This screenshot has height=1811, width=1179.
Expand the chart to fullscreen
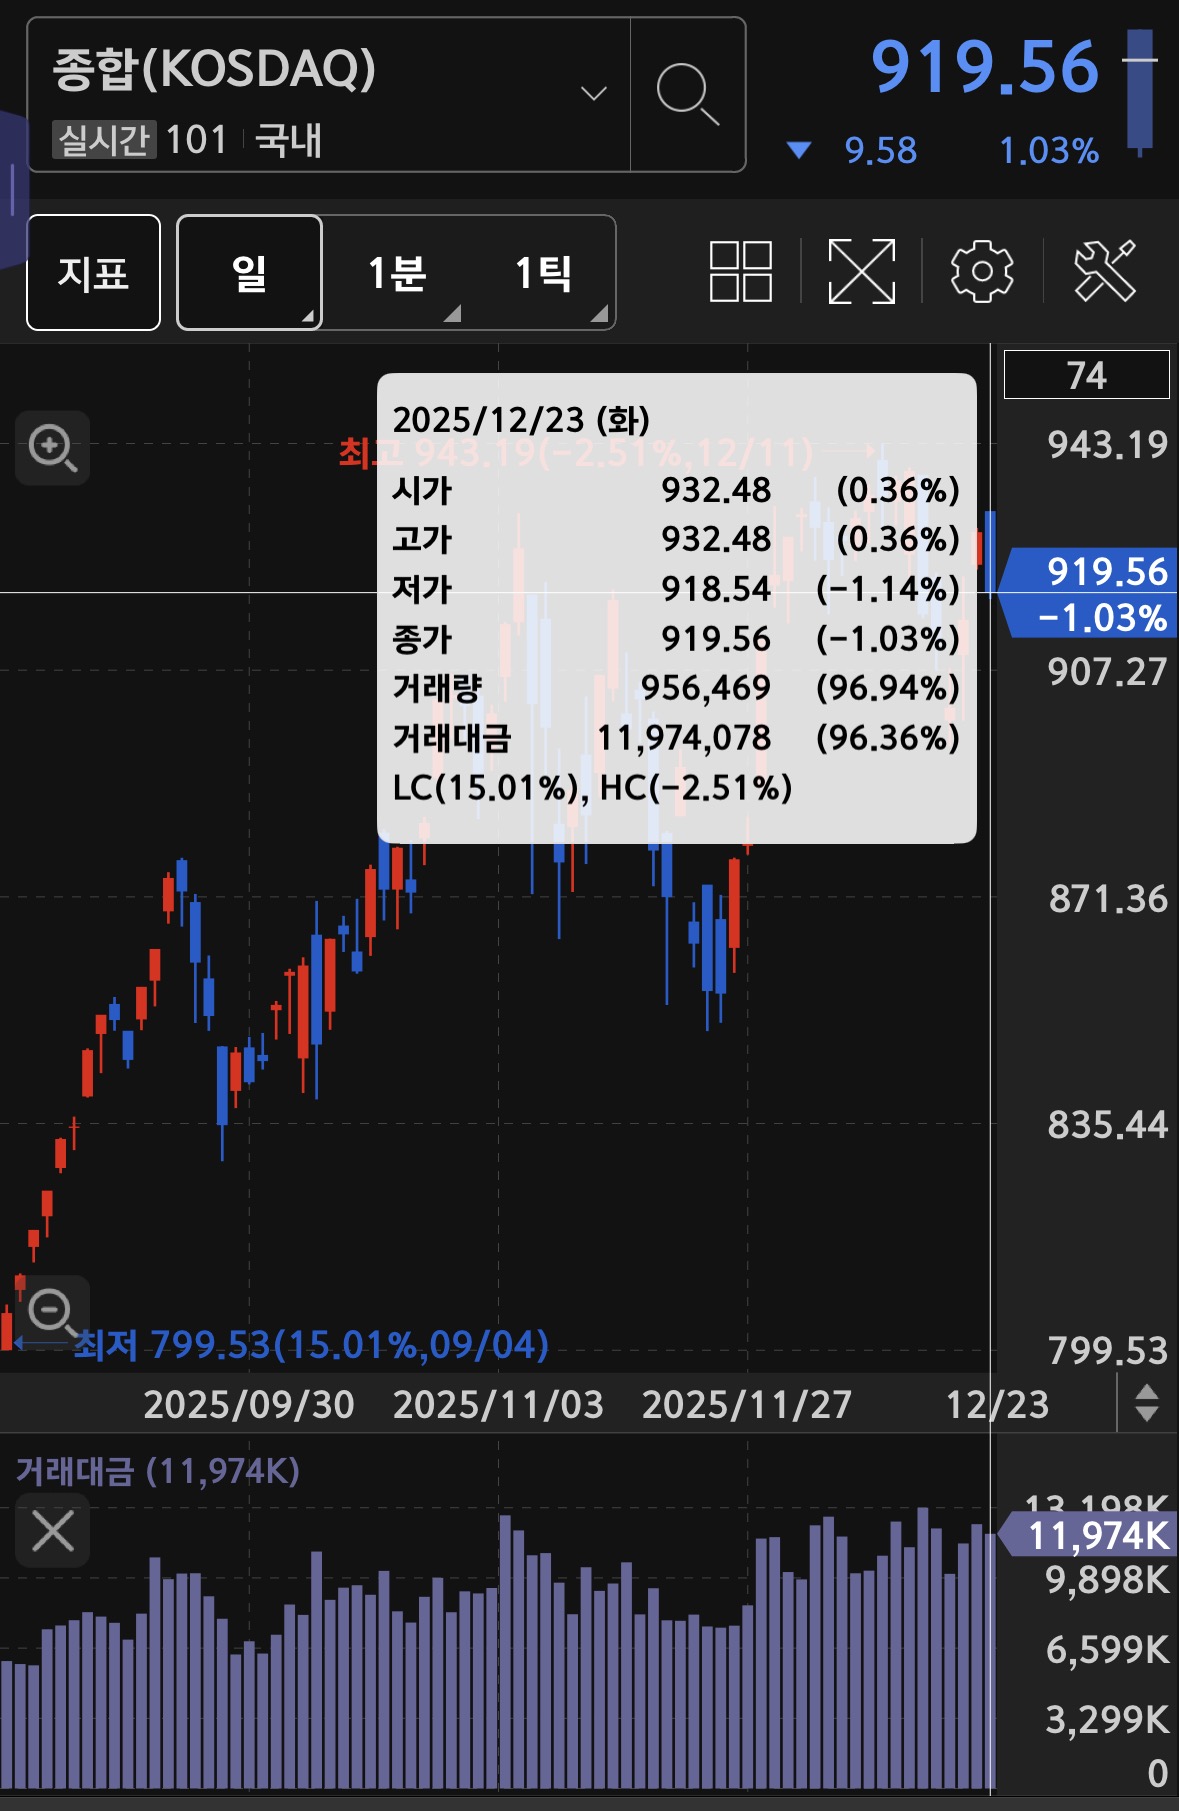pyautogui.click(x=861, y=271)
